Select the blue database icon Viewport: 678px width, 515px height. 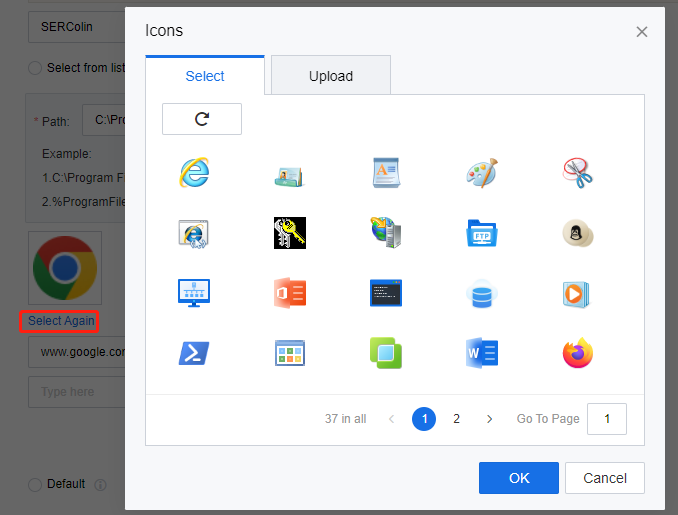tap(482, 294)
